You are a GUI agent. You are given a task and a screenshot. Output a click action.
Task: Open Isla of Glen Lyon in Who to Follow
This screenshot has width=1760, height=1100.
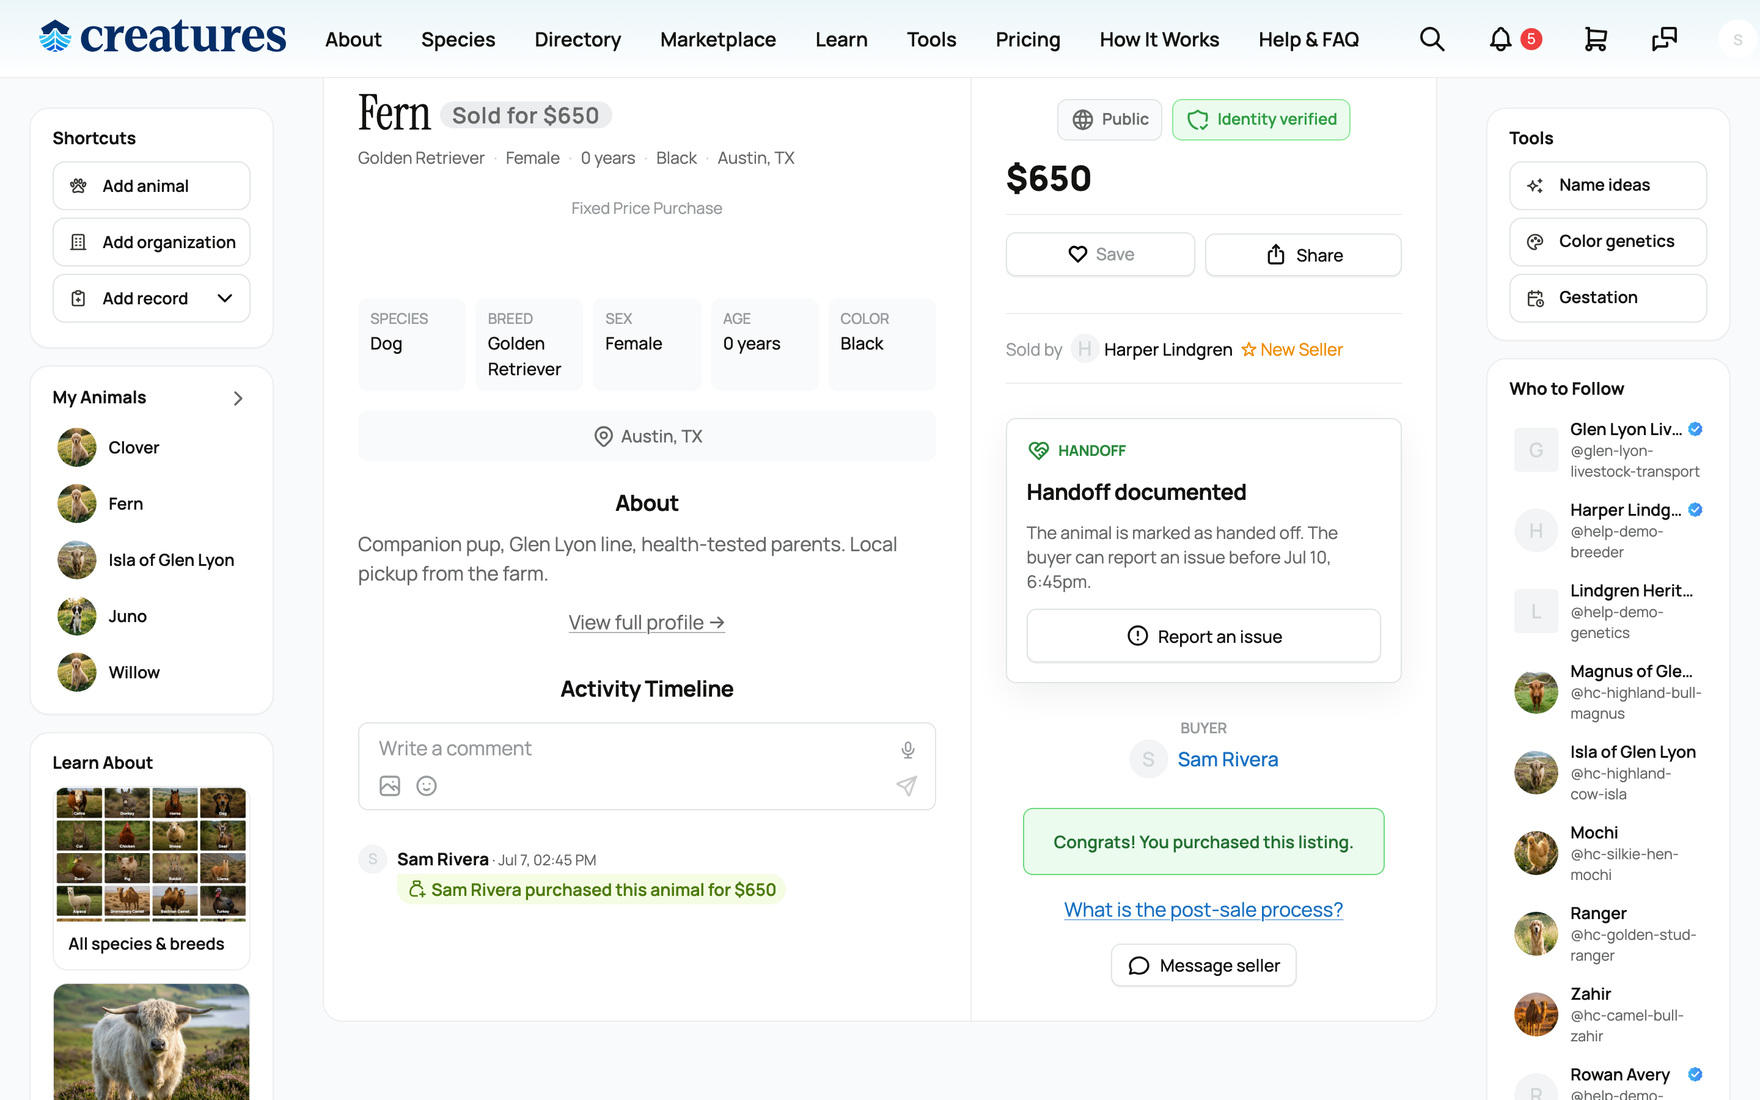click(x=1608, y=772)
